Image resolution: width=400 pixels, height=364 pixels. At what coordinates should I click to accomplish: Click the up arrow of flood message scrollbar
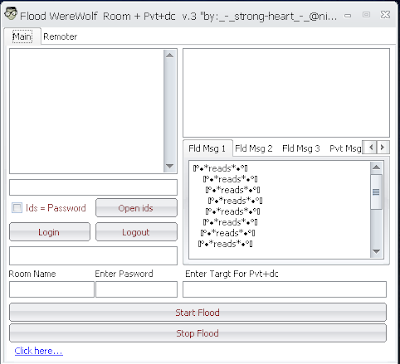pyautogui.click(x=376, y=167)
